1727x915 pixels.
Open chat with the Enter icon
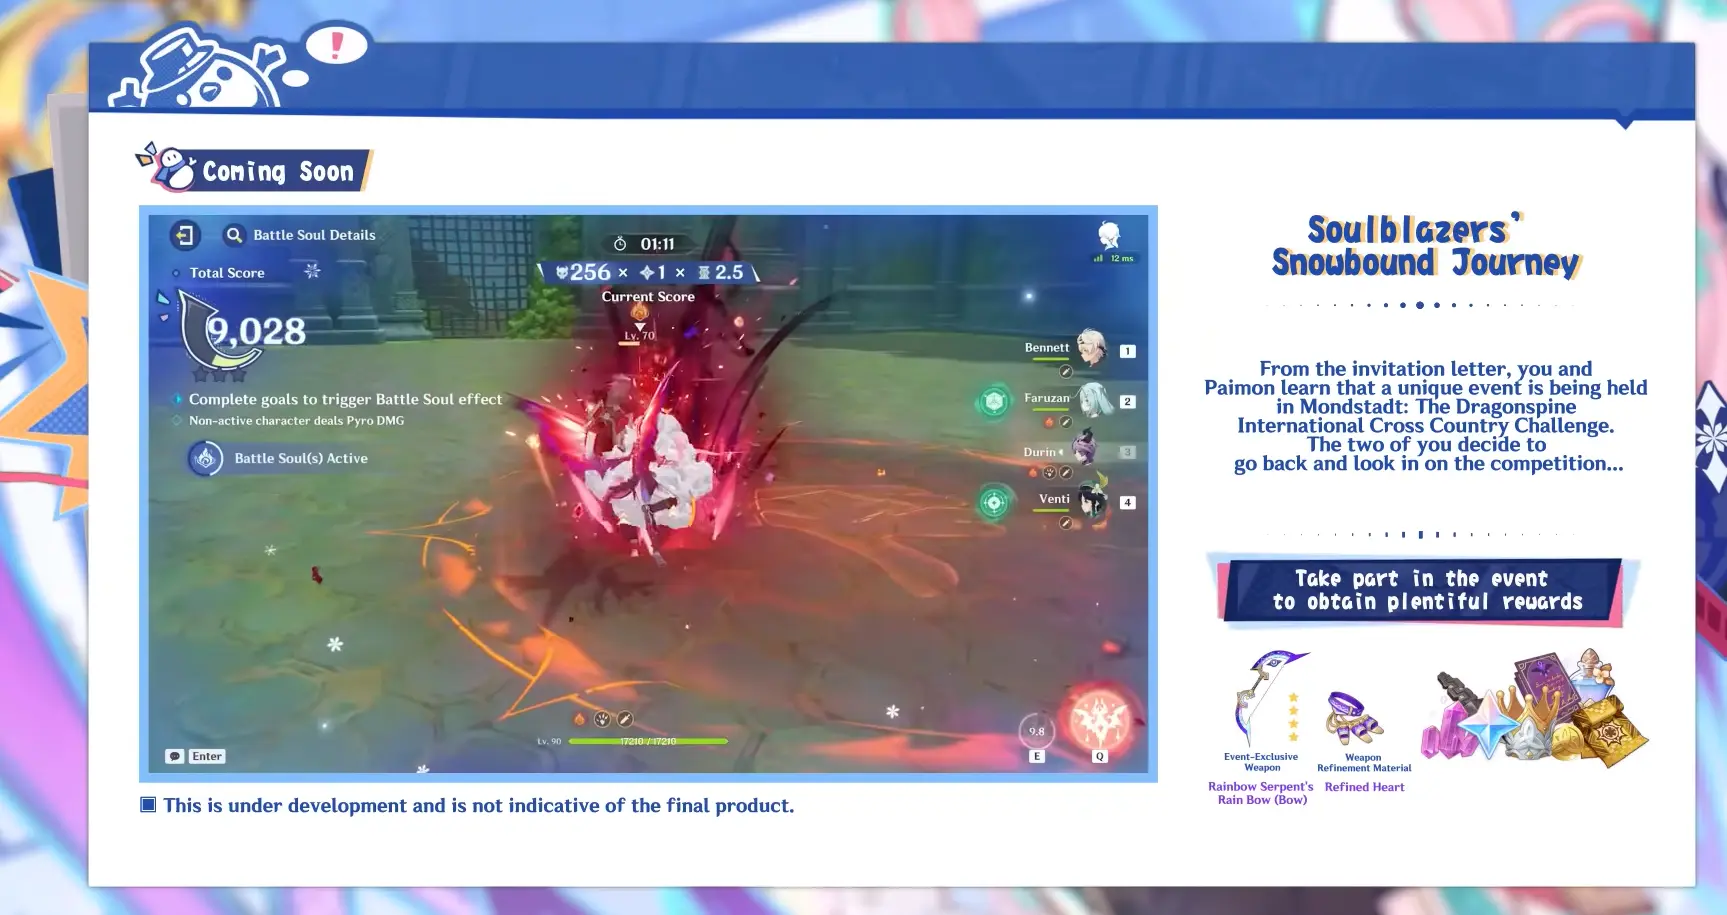196,756
